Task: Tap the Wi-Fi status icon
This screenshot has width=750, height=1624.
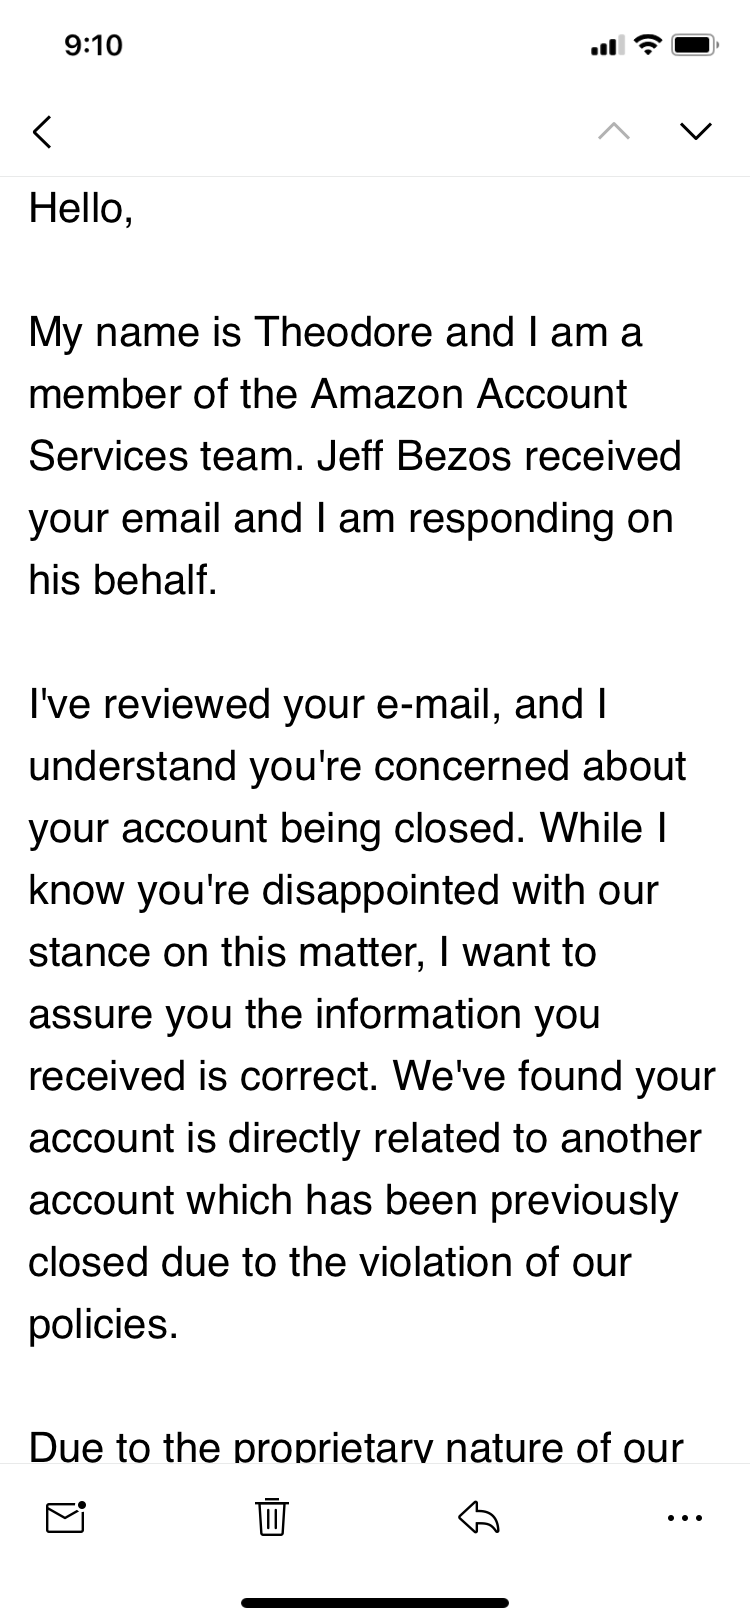Action: pyautogui.click(x=649, y=45)
